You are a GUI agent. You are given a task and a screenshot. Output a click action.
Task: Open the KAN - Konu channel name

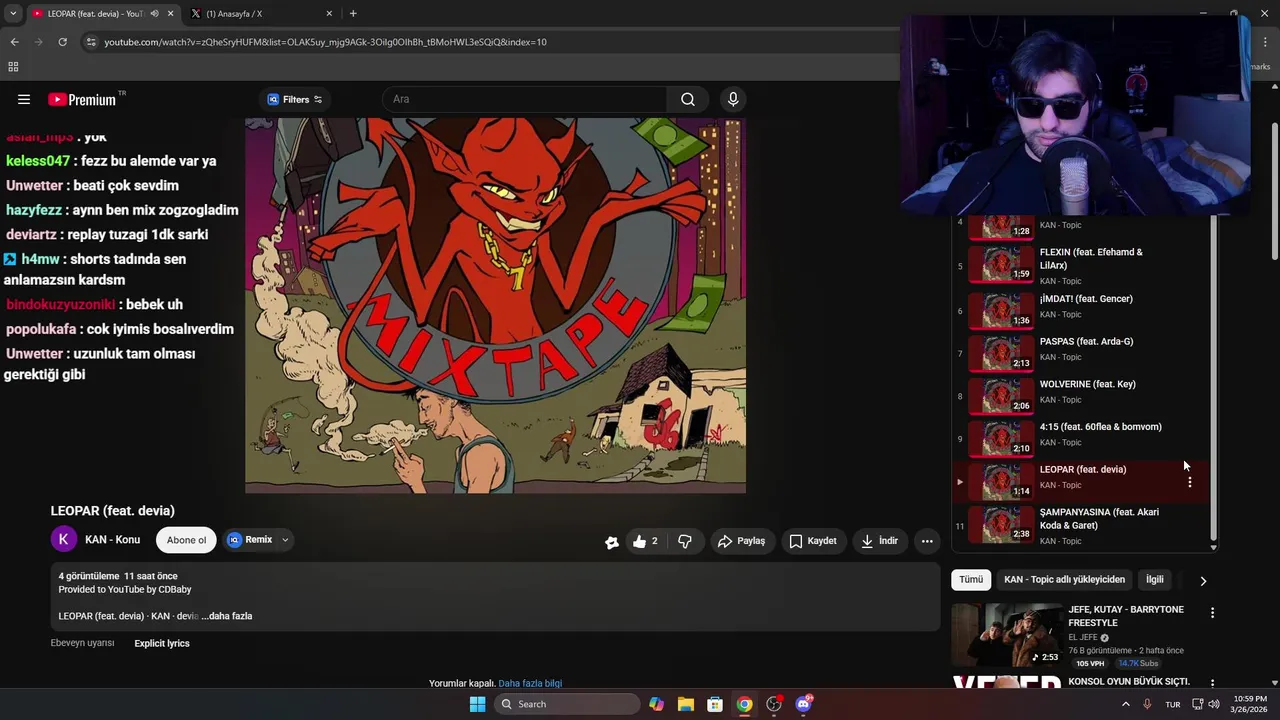point(112,540)
